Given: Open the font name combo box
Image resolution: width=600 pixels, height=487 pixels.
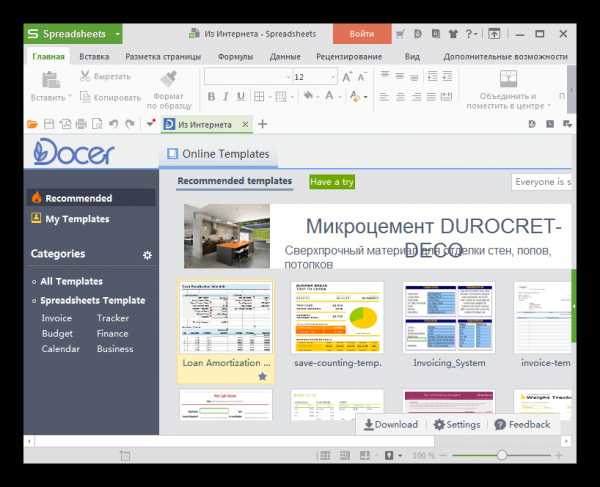Looking at the screenshot, I should pyautogui.click(x=247, y=77).
